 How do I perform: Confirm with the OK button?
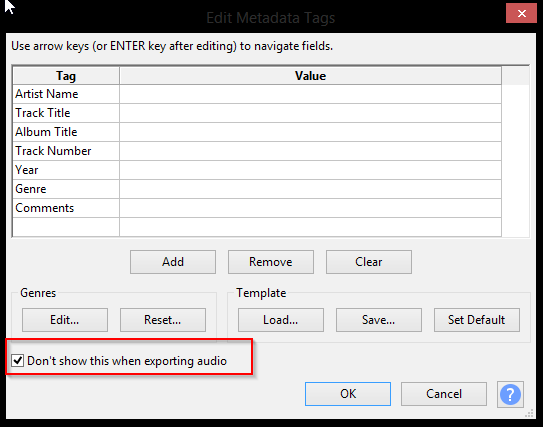[348, 394]
